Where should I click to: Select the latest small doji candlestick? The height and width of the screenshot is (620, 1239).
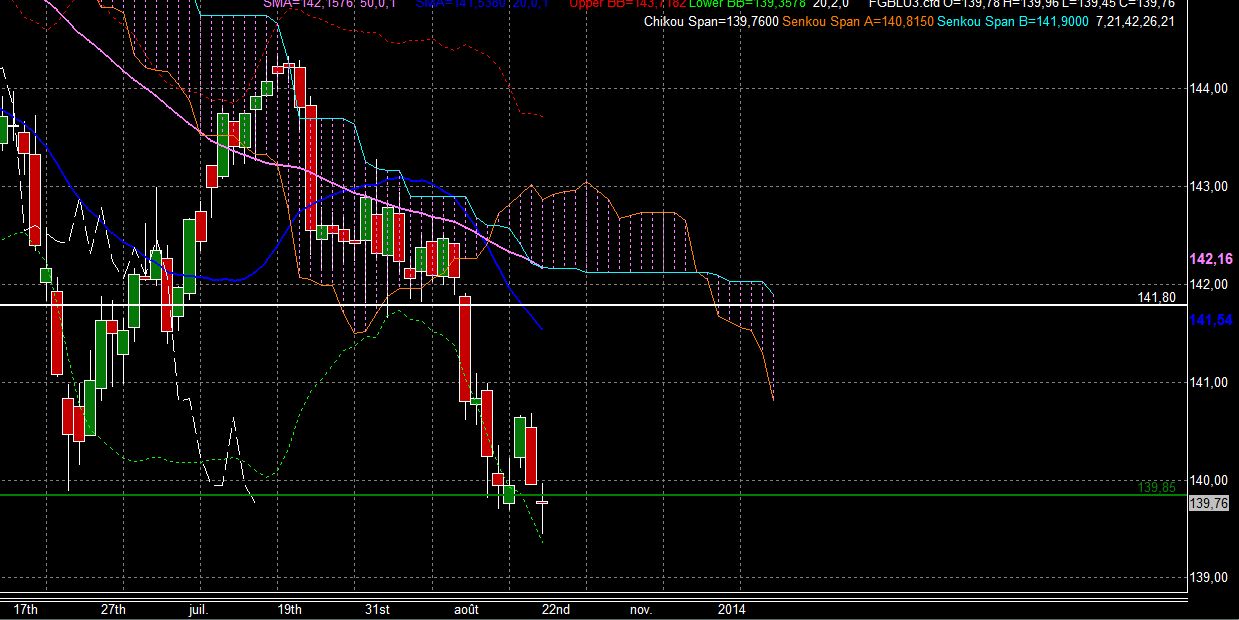coord(543,502)
